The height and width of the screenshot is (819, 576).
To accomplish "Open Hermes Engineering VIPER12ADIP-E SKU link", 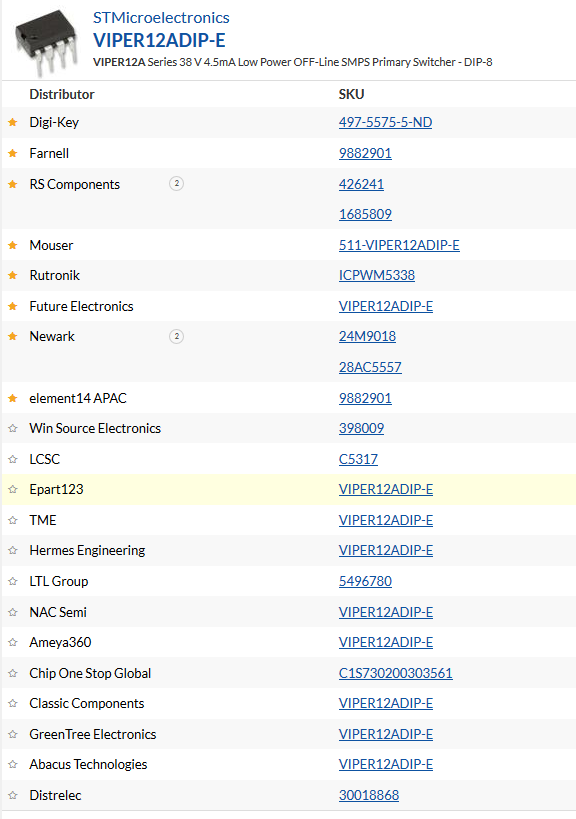I will click(386, 551).
